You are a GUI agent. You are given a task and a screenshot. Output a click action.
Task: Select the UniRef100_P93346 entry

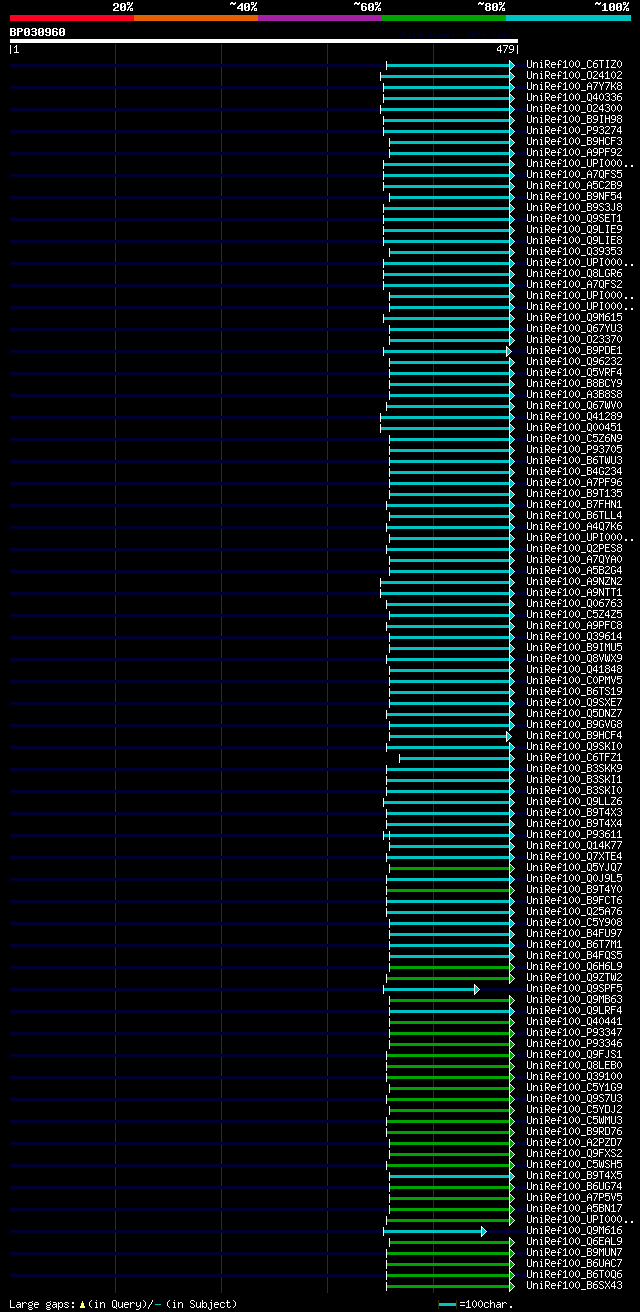click(x=574, y=1044)
